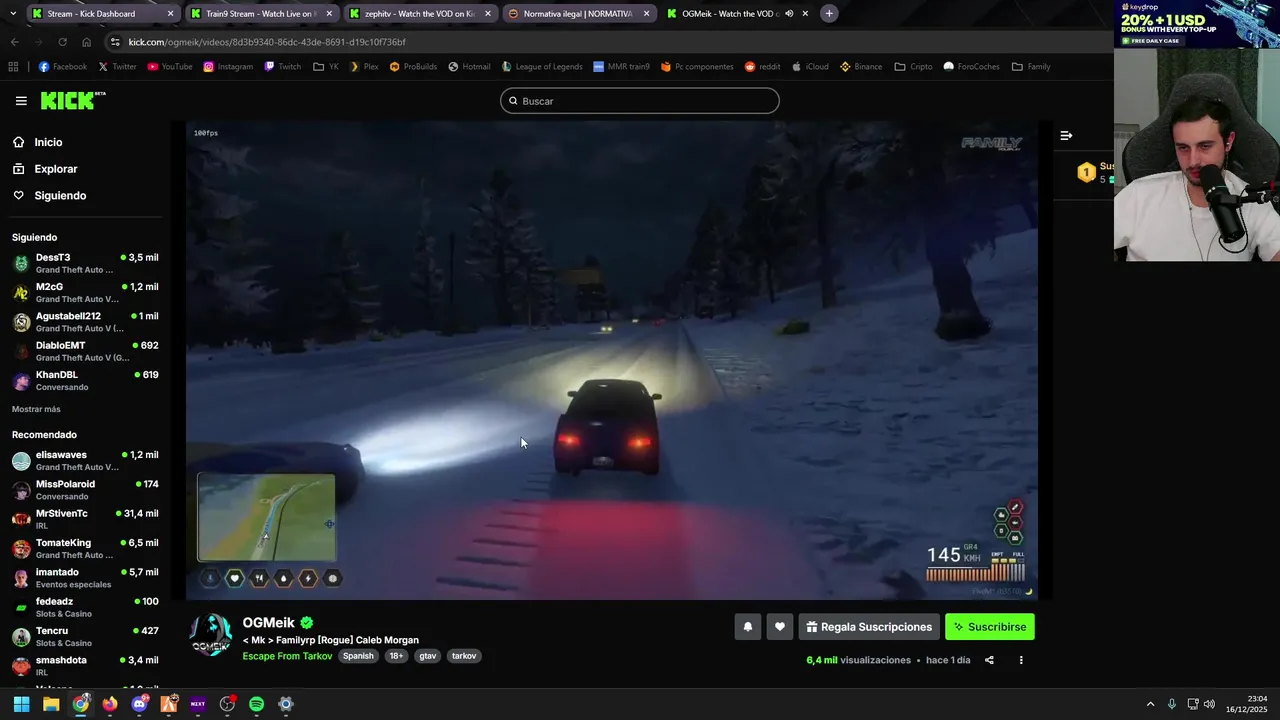The height and width of the screenshot is (720, 1280).
Task: Select the tarkov tag
Action: pos(464,656)
